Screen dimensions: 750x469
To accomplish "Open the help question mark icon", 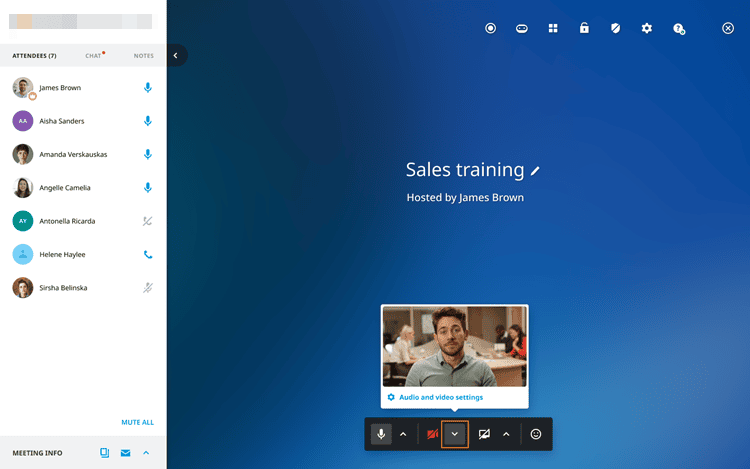I will tap(679, 29).
